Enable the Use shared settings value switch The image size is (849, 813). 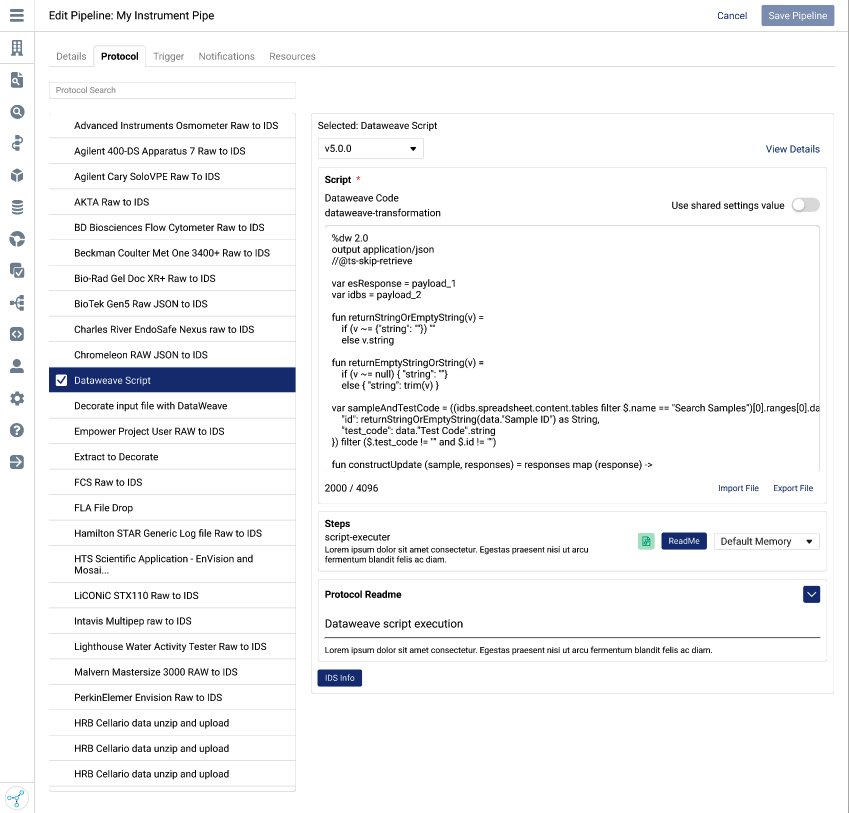(804, 204)
